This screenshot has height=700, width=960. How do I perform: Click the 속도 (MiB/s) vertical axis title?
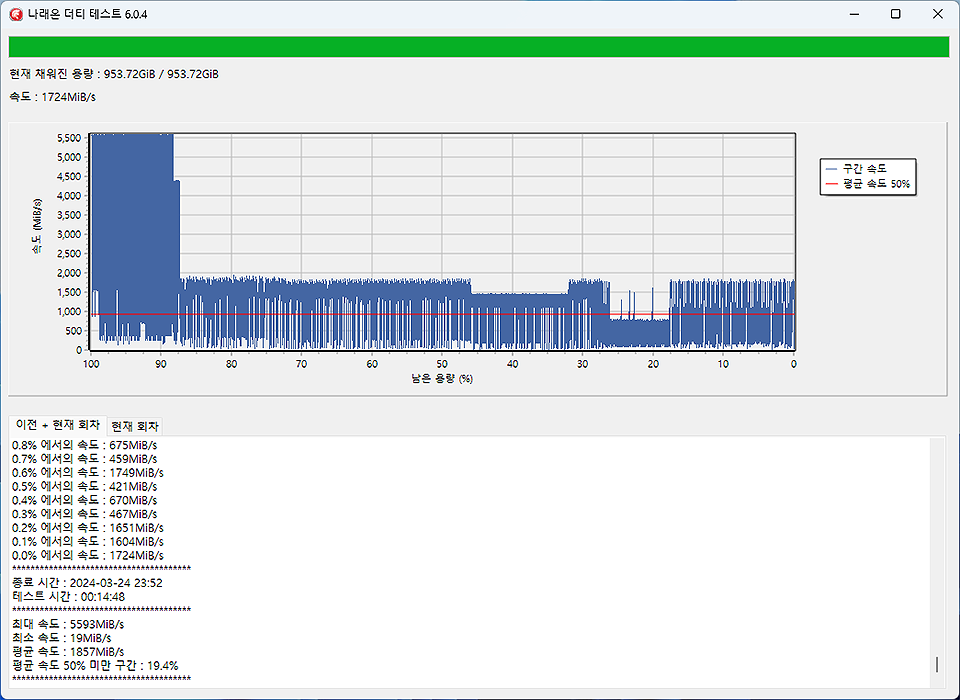(37, 241)
